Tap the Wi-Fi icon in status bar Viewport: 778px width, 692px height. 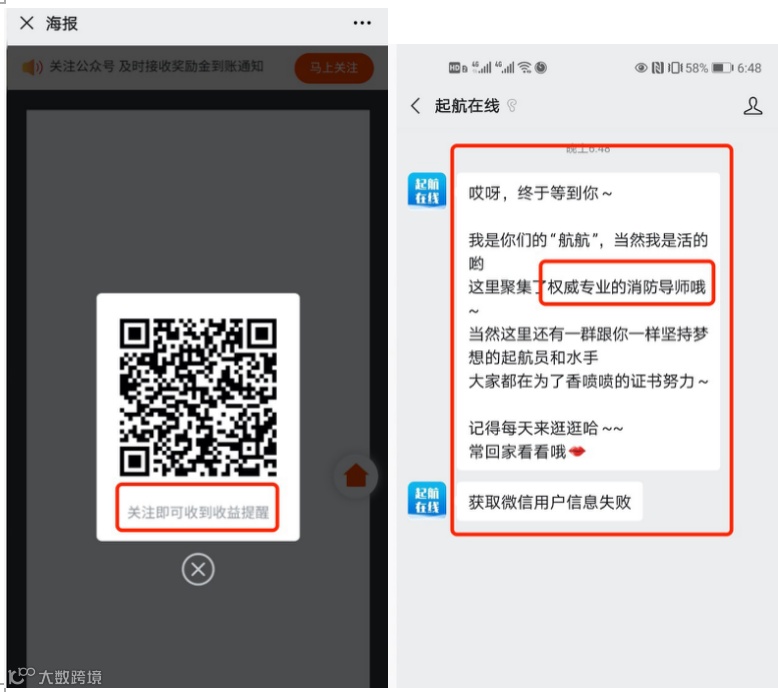coord(525,67)
